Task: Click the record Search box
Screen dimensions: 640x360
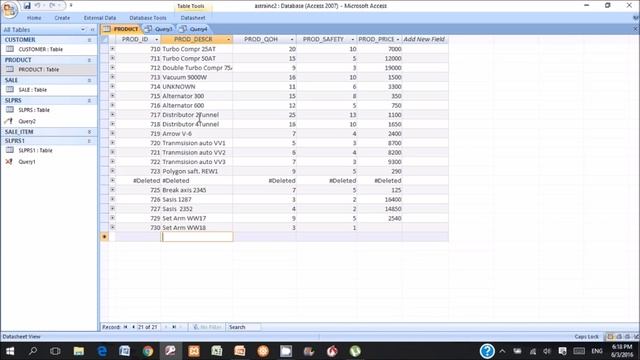Action: click(244, 327)
